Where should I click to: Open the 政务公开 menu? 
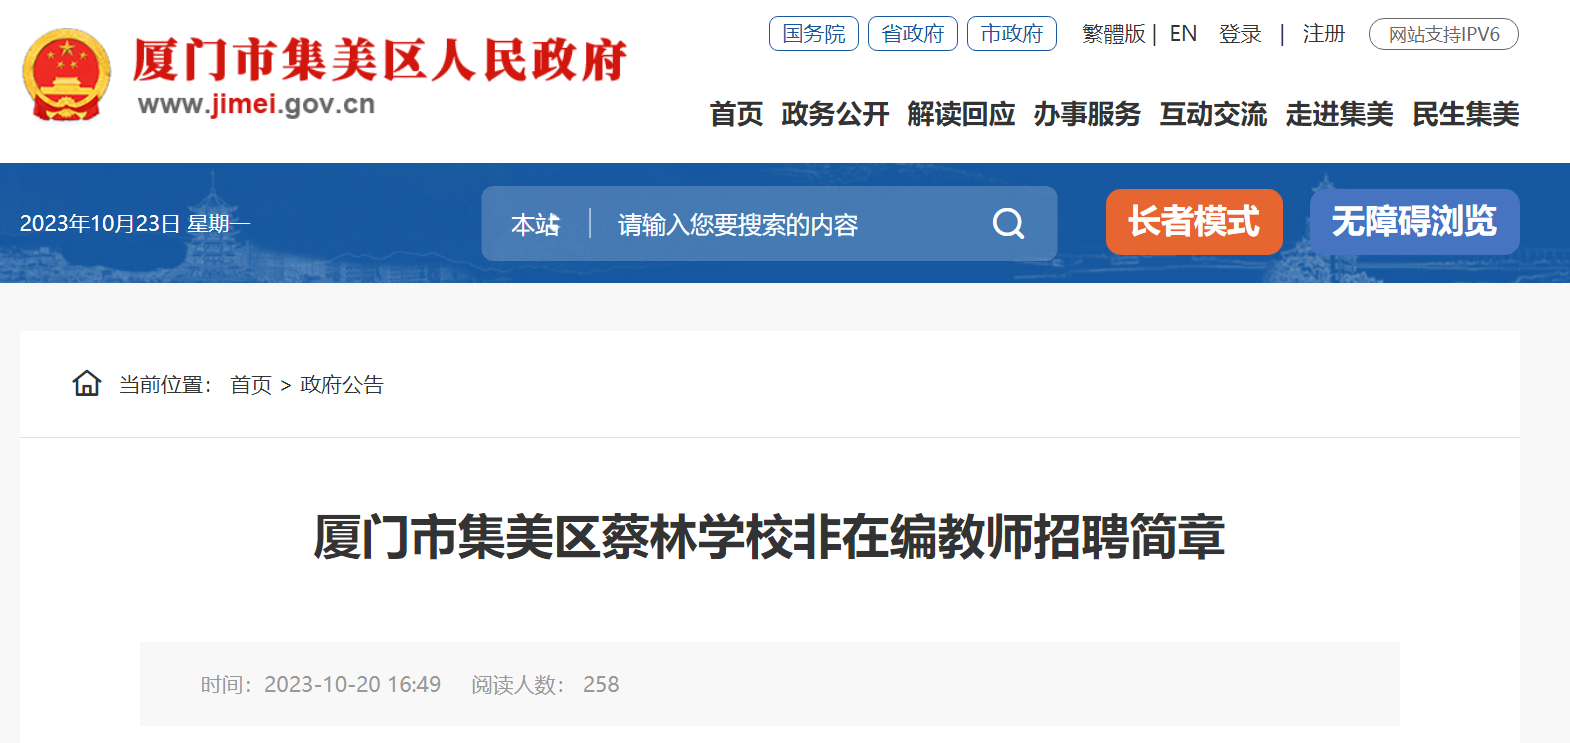point(835,114)
